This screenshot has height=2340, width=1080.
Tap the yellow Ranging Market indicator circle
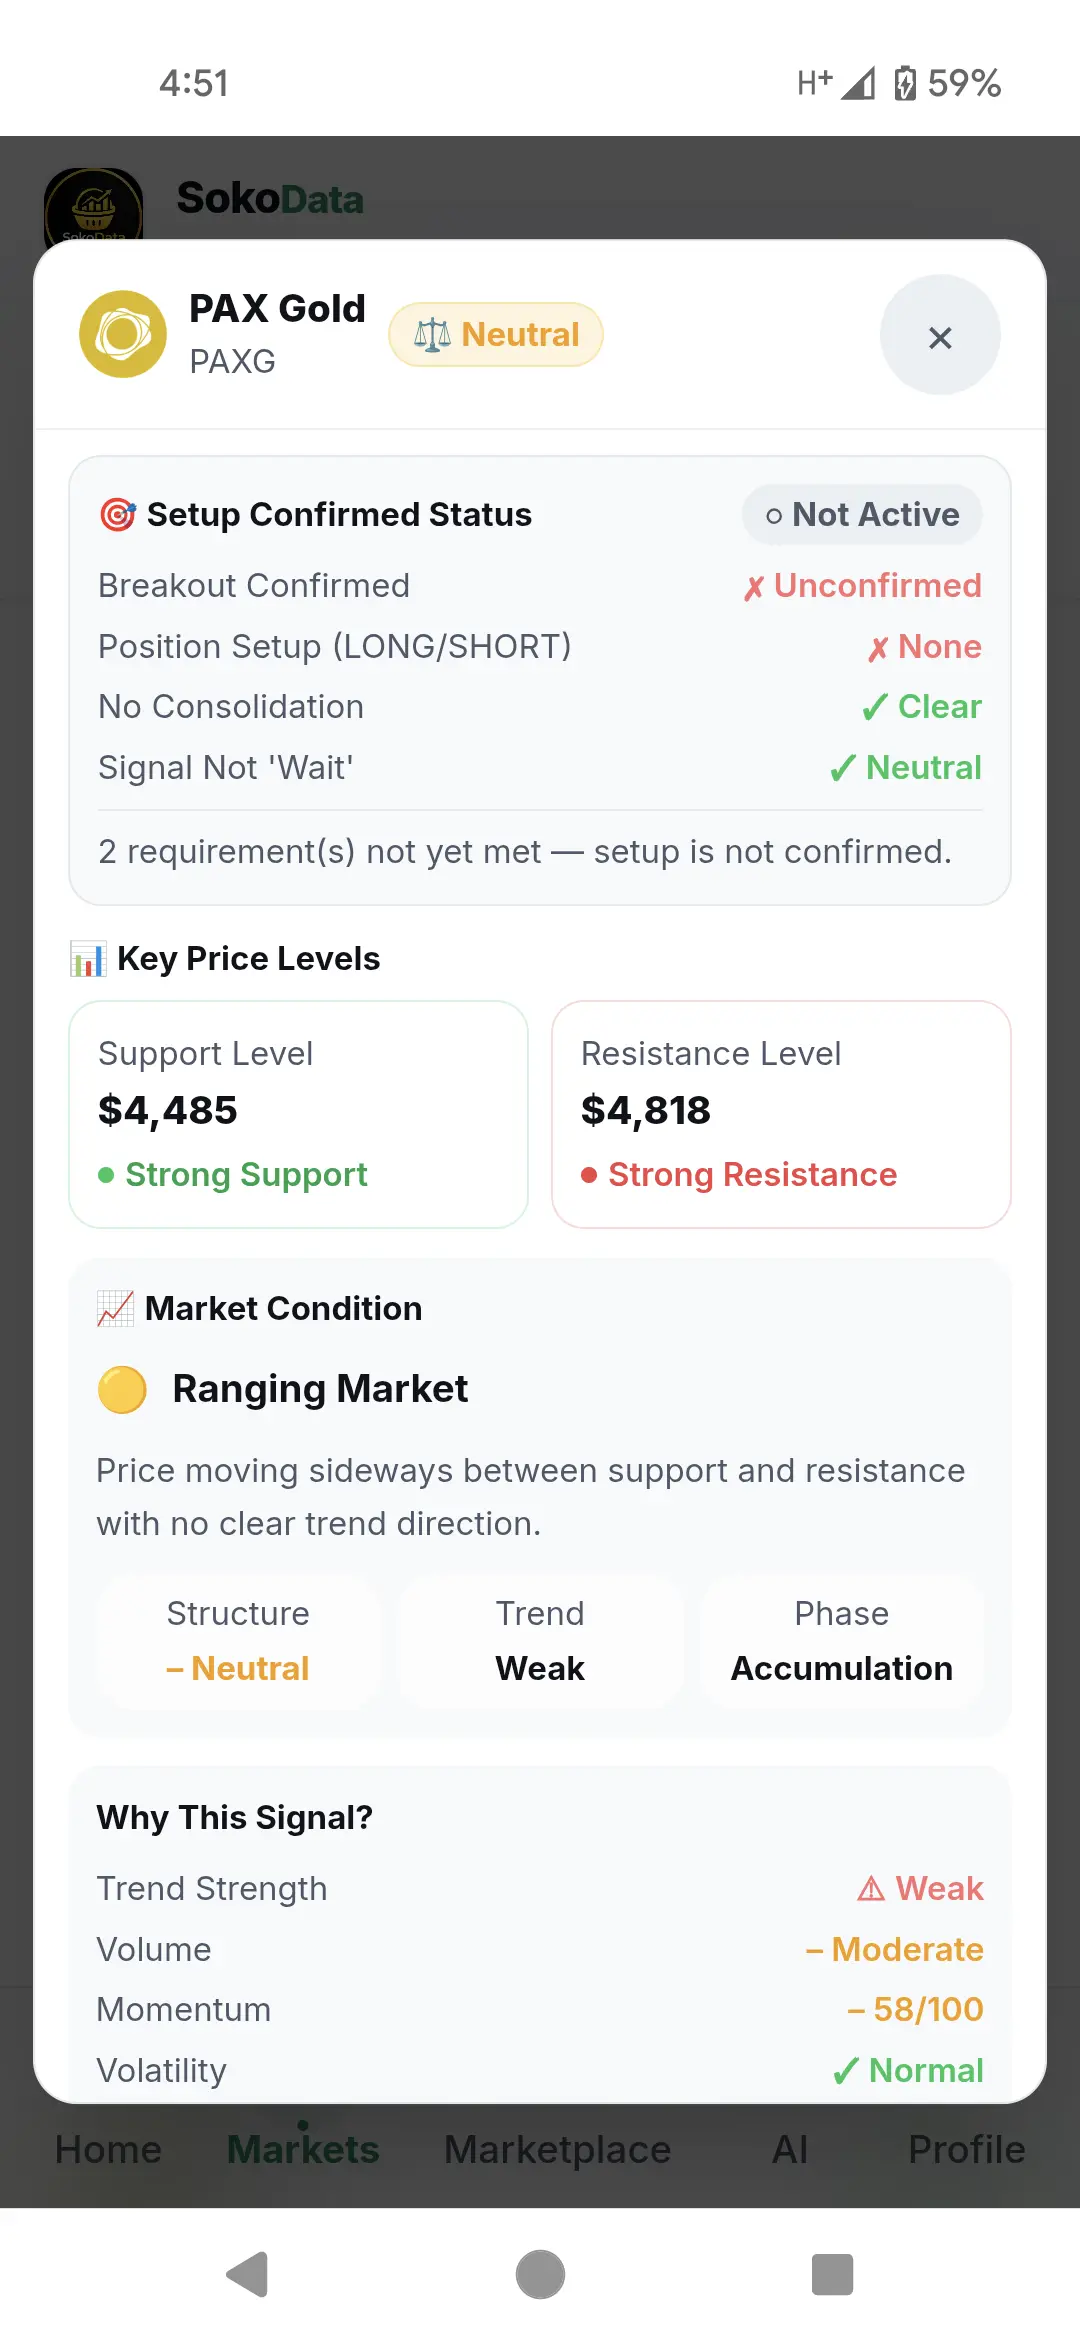[122, 1390]
